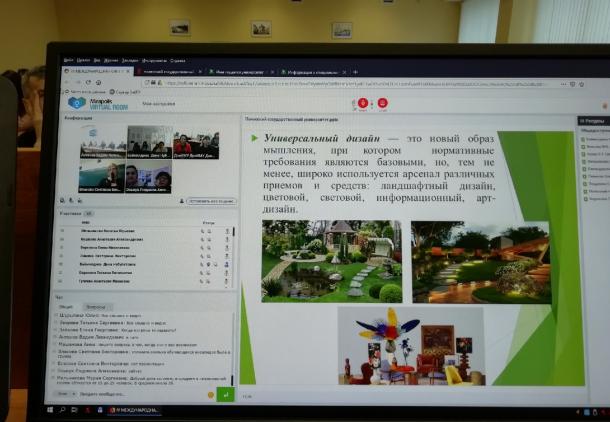Click the Mirapolis Virtual Room logo
This screenshot has height=422, width=610.
tap(90, 103)
